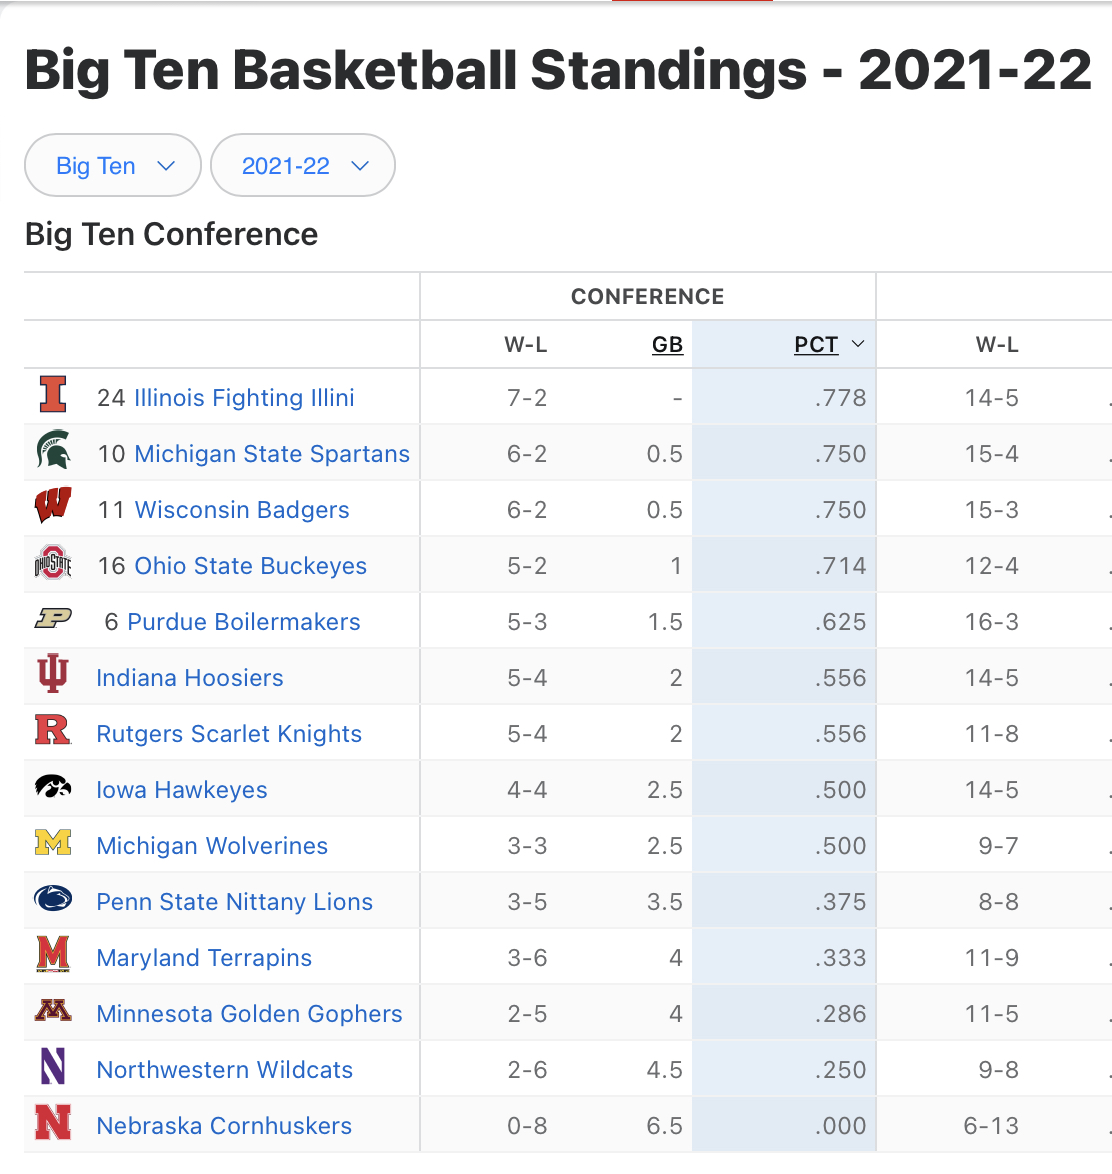Click the Northwestern Wildcats N logo
This screenshot has height=1174, width=1112.
pos(53,1067)
